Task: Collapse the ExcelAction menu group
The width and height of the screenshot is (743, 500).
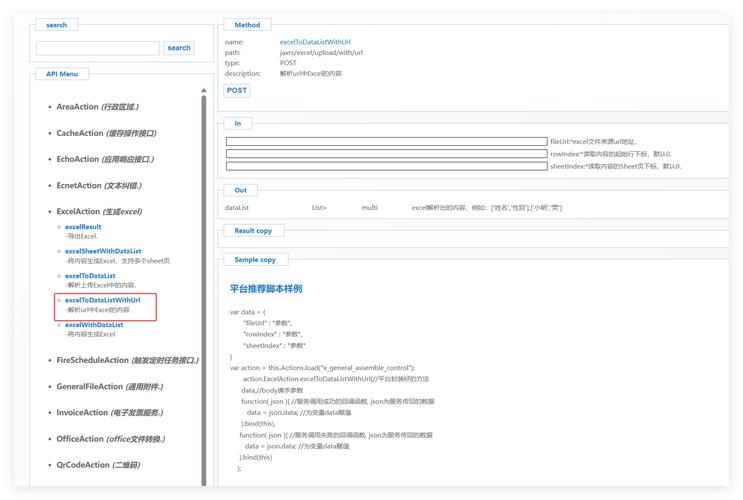Action: (99, 212)
